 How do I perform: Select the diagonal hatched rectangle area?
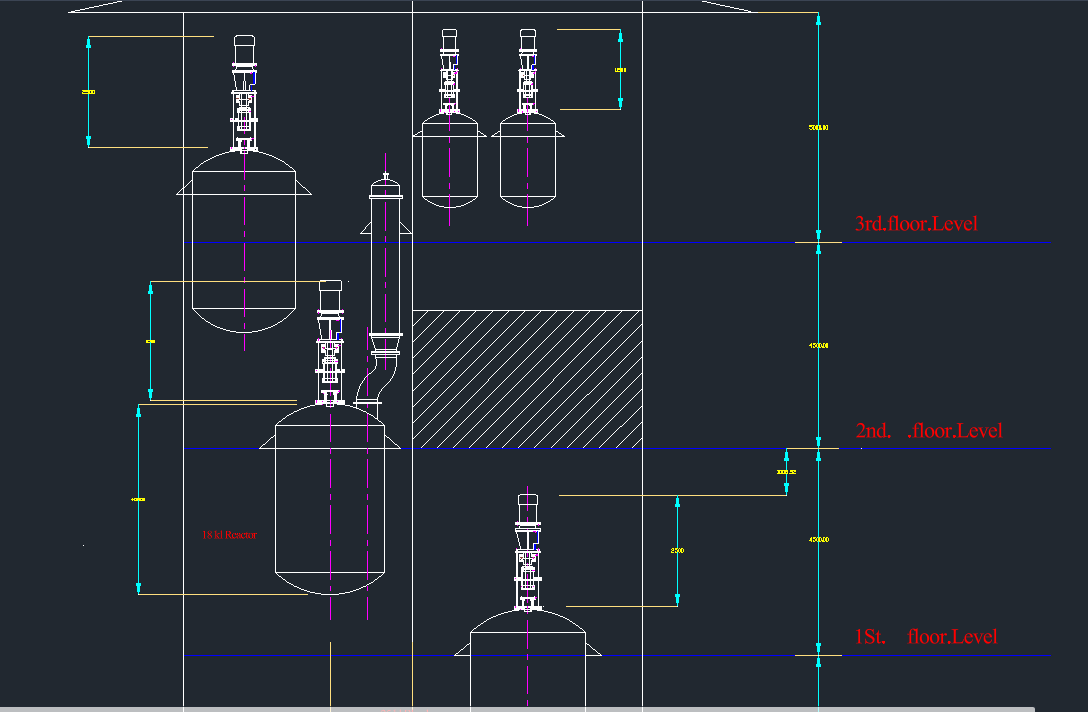click(527, 378)
